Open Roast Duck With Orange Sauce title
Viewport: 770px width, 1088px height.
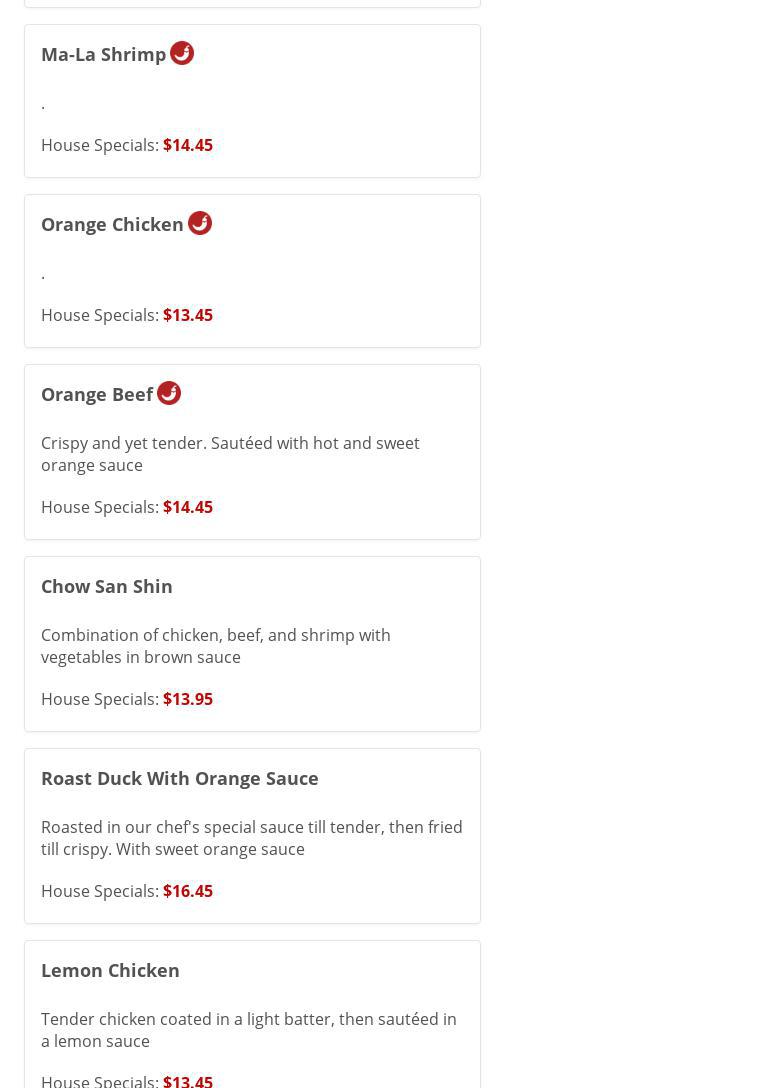[x=180, y=778]
